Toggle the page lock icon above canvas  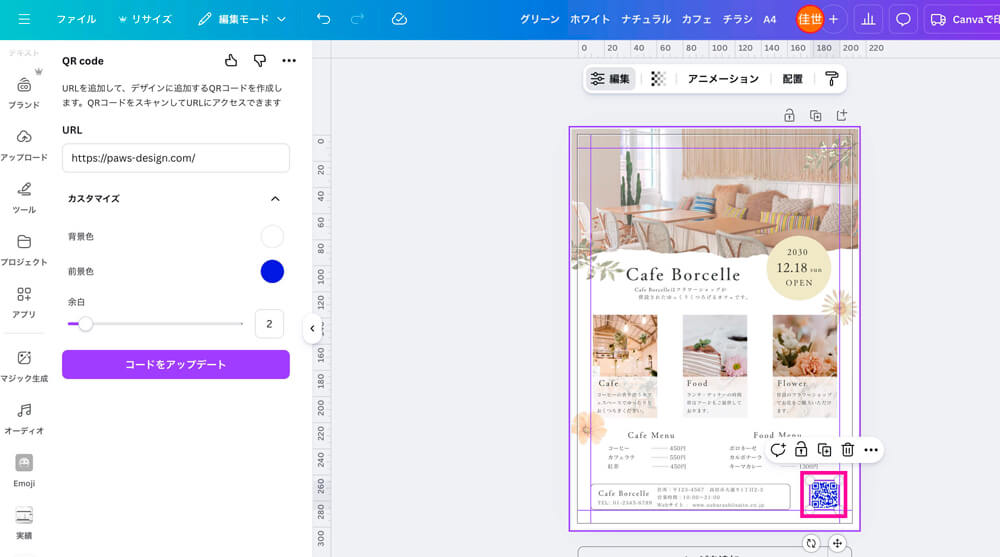pyautogui.click(x=789, y=116)
